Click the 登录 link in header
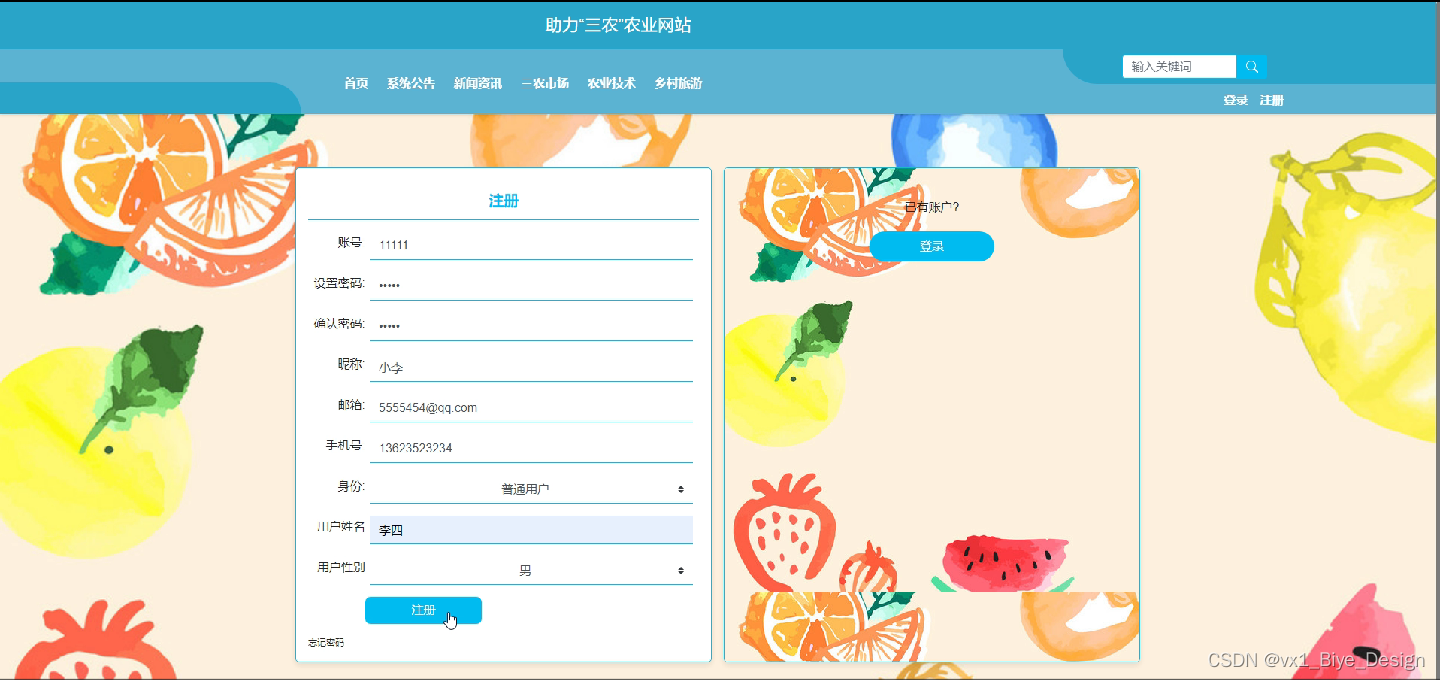Image resolution: width=1440 pixels, height=680 pixels. tap(1236, 100)
